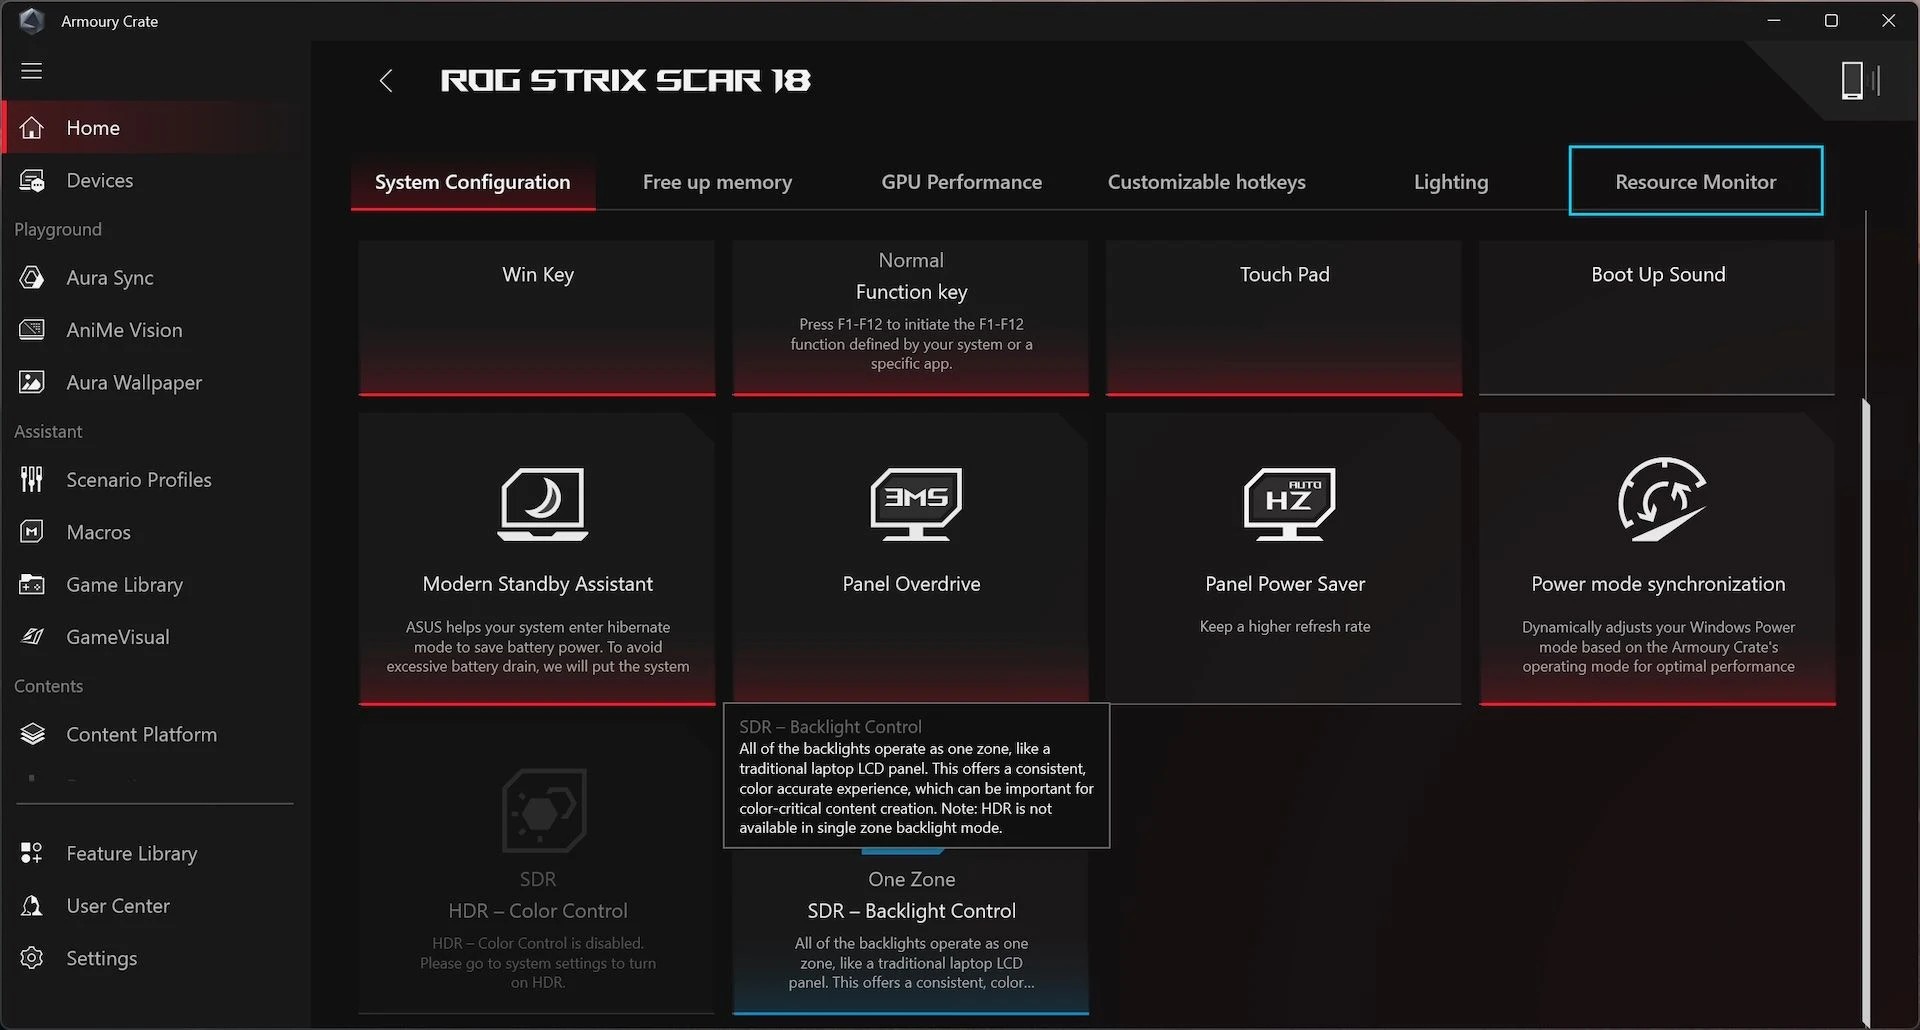Toggle the Boot Up Sound

click(x=1656, y=317)
